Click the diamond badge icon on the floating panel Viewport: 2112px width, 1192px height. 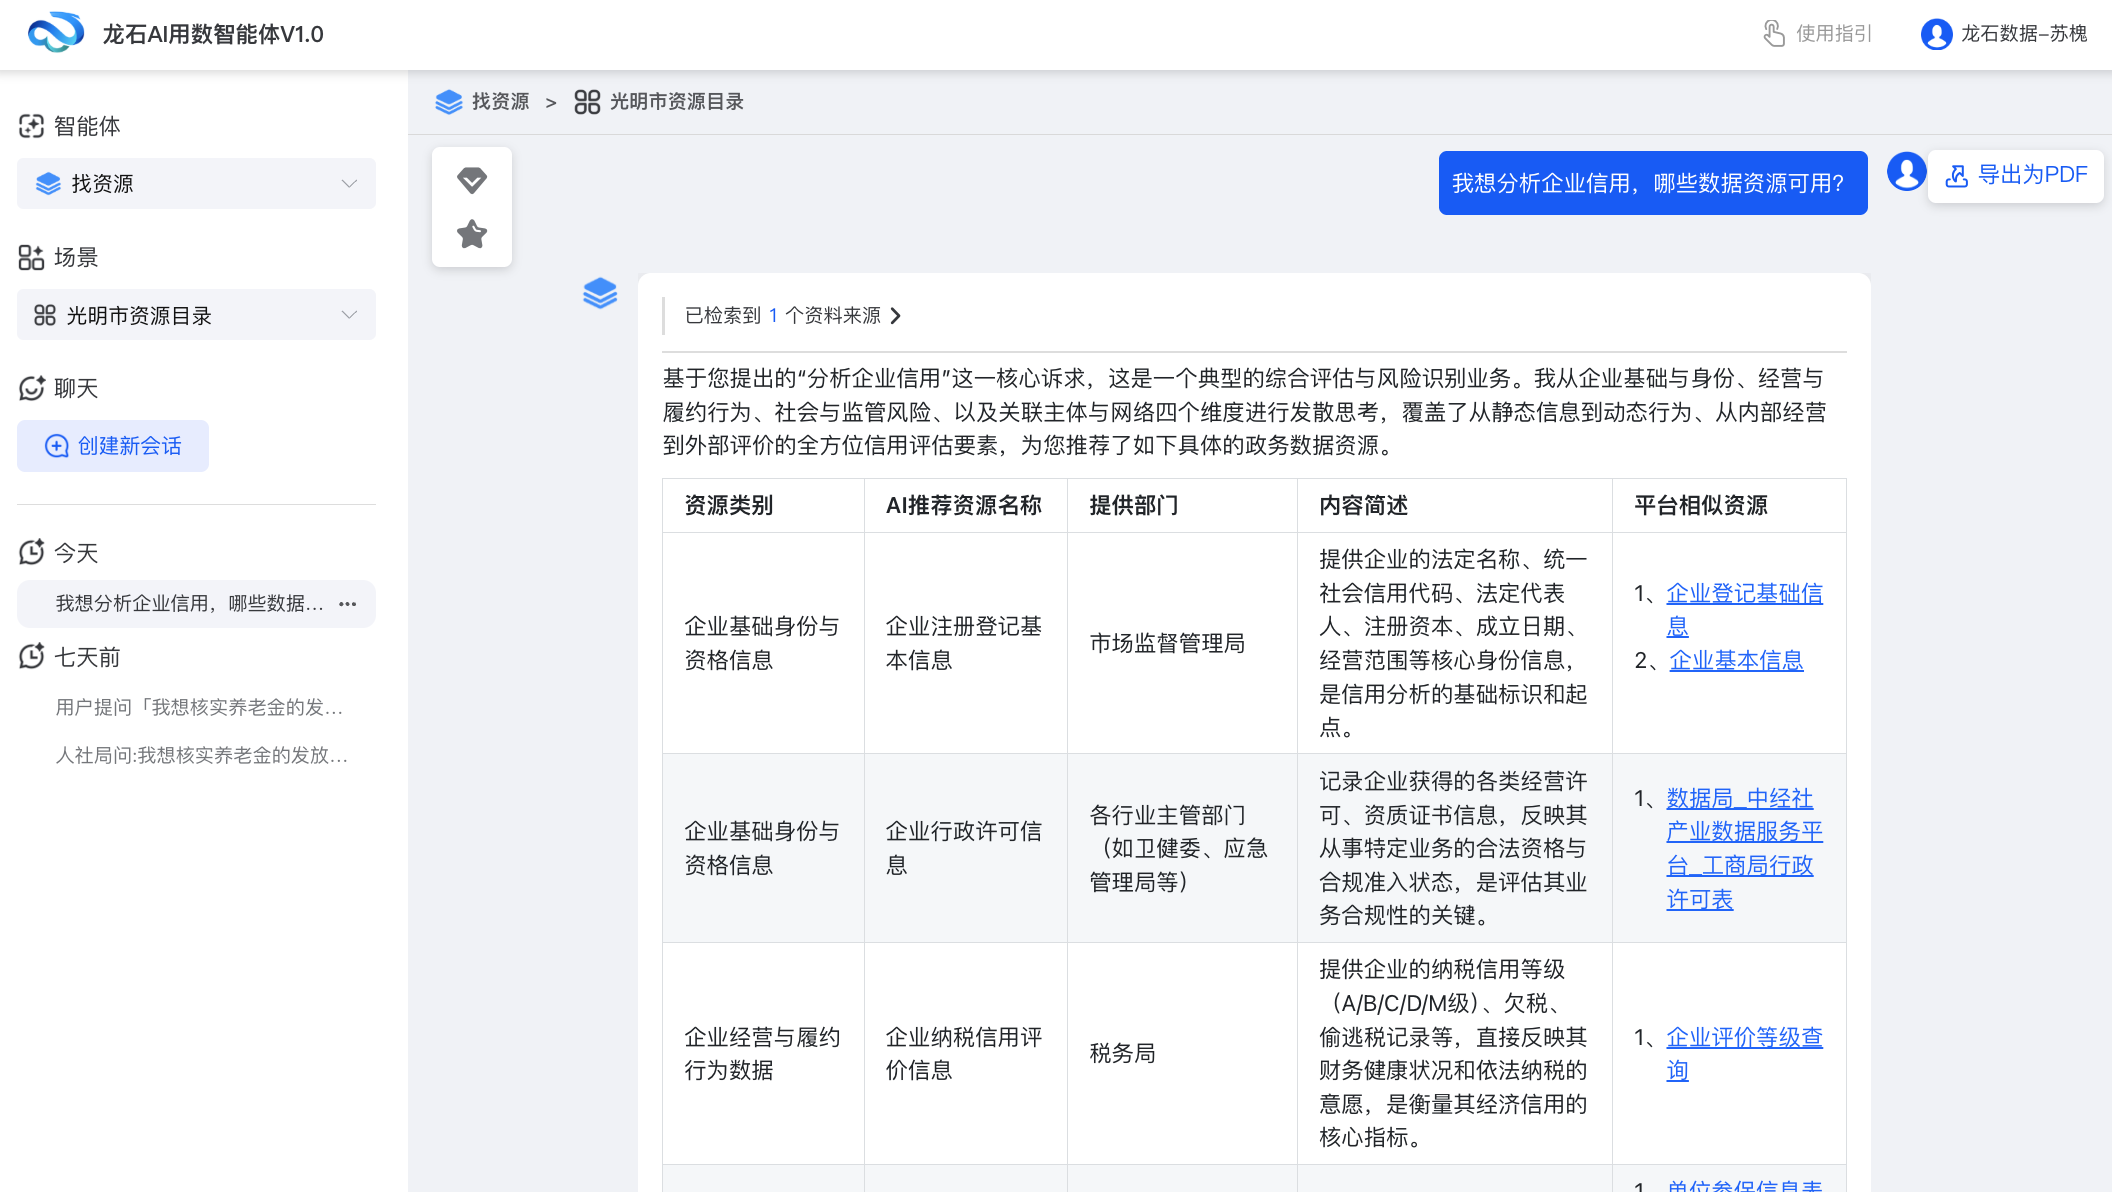tap(471, 180)
